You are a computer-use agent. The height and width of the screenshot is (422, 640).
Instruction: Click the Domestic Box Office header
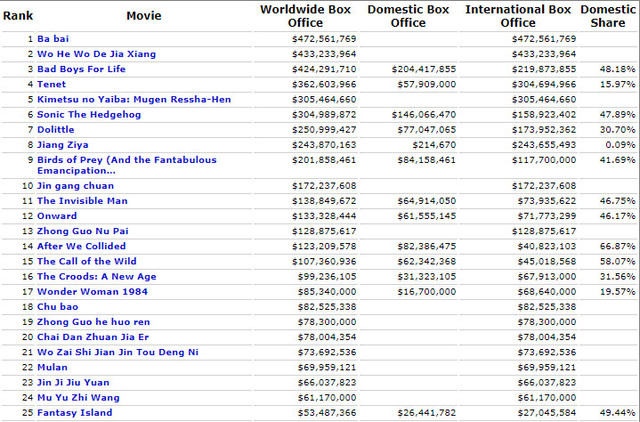[408, 16]
